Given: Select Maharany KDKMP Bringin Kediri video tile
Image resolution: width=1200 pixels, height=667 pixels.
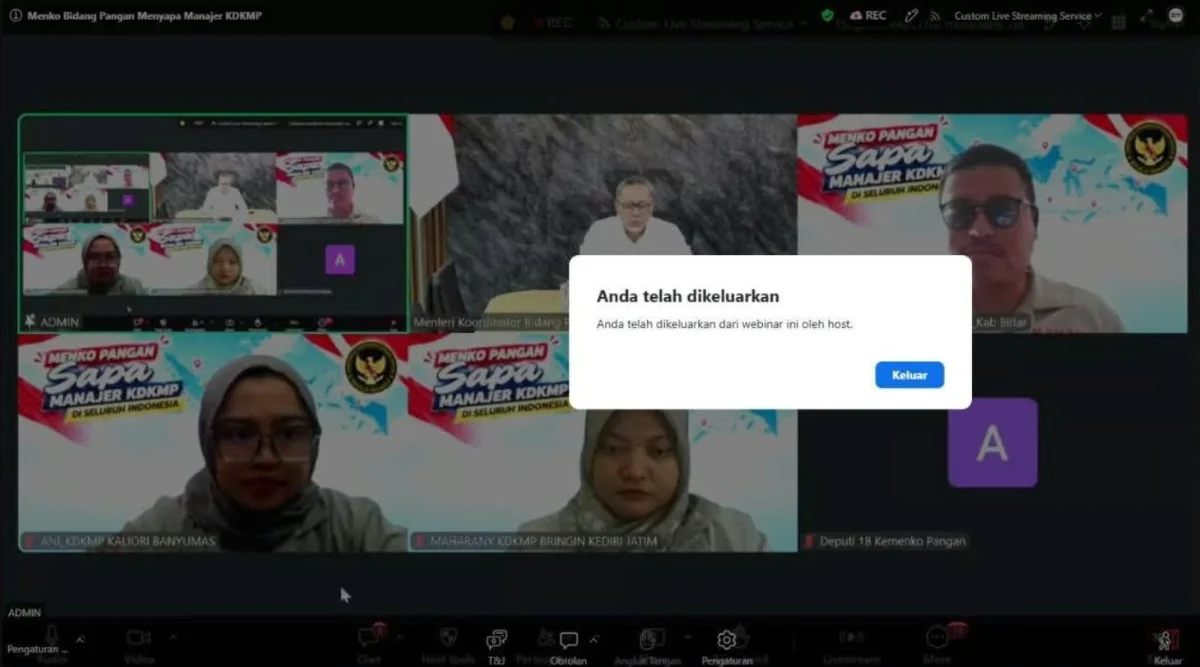Looking at the screenshot, I should pyautogui.click(x=603, y=442).
